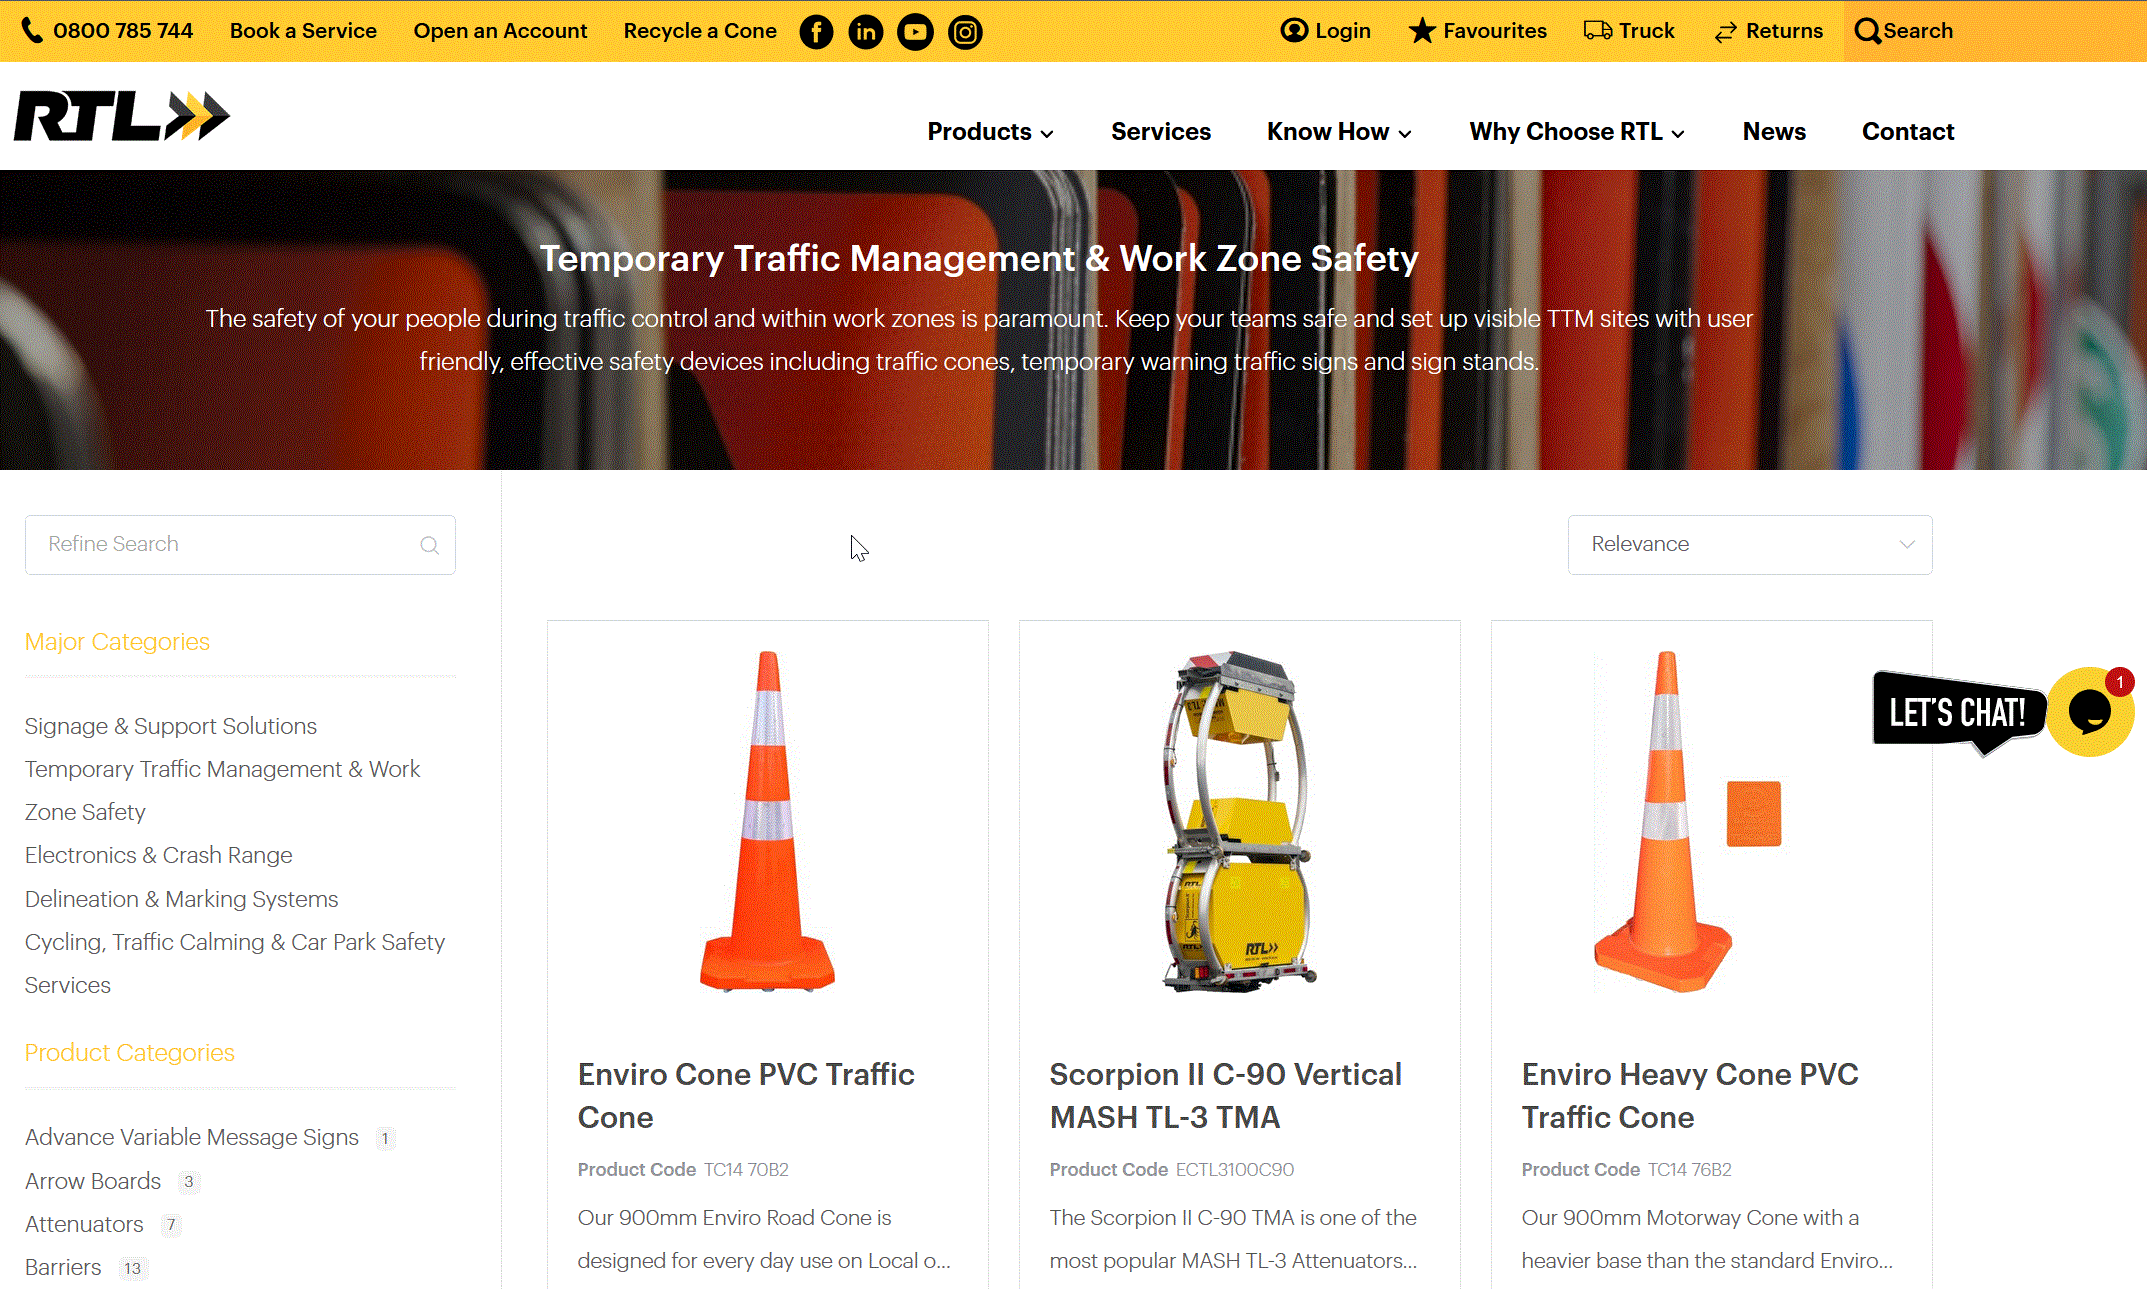
Task: Click Enviro Heavy Cone PVC Traffic Cone title
Action: (1690, 1096)
